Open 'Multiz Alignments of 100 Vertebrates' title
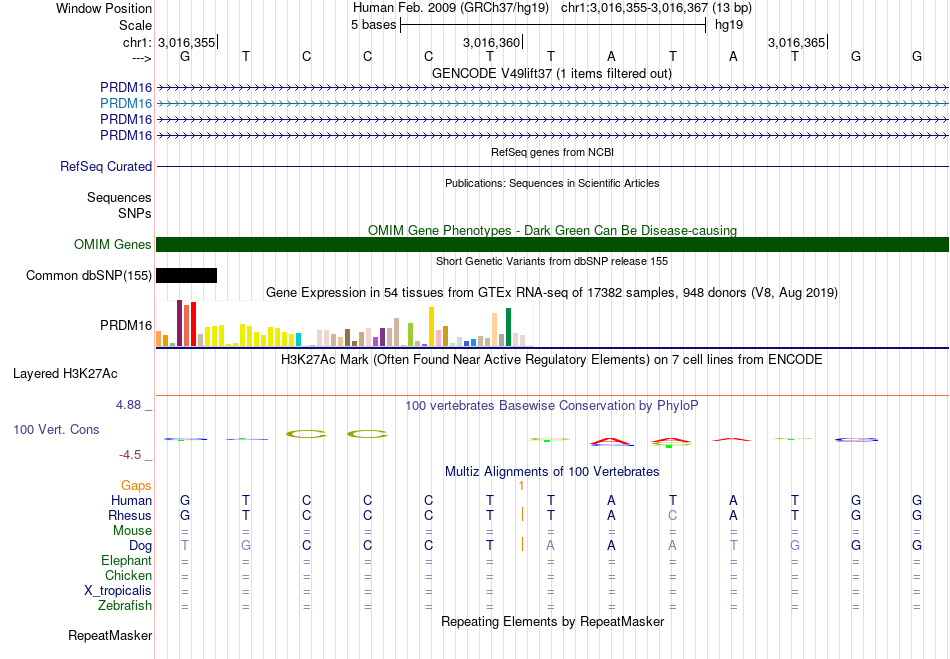The image size is (950, 659). pos(552,471)
